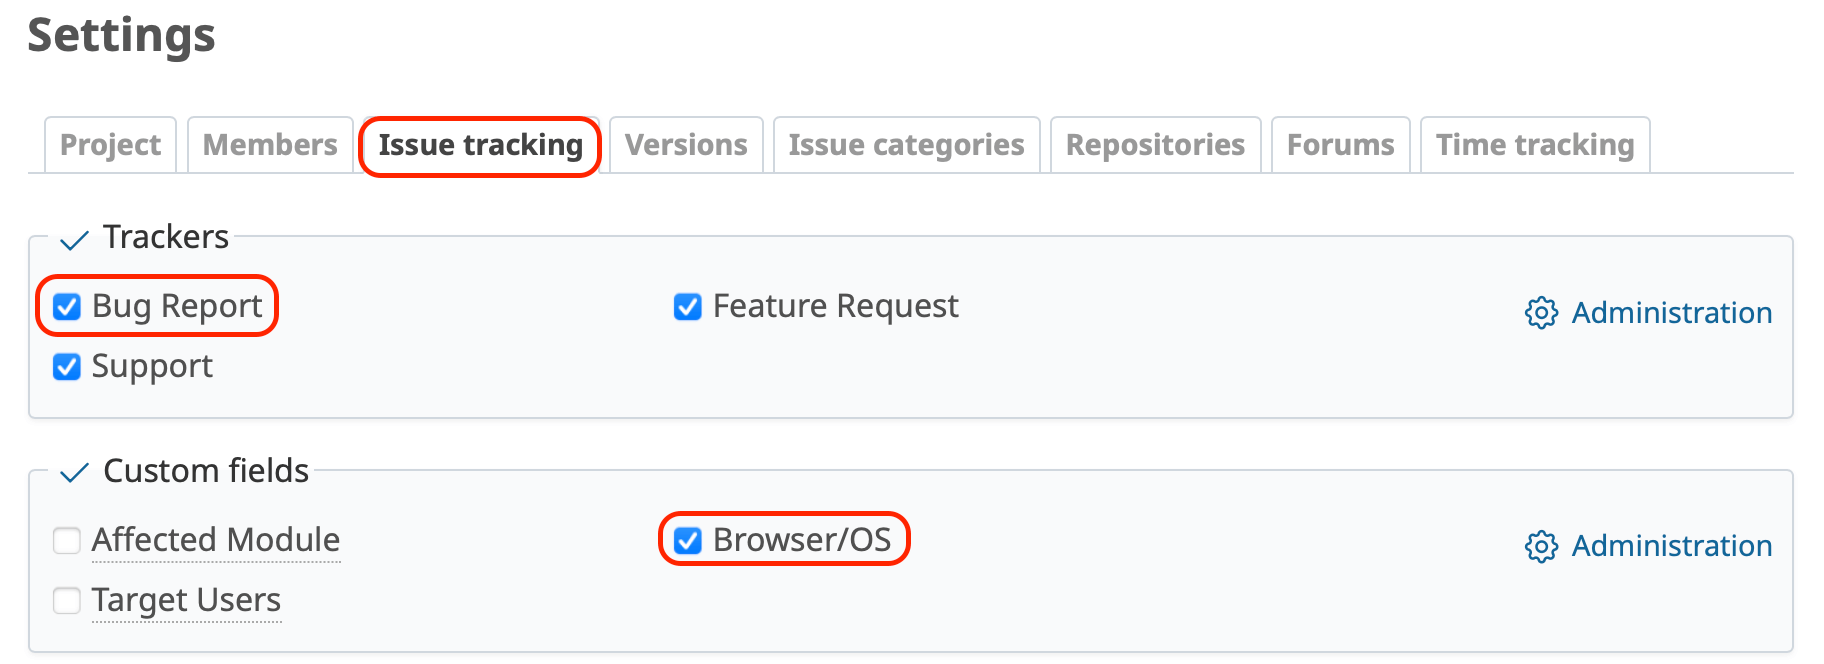Switch to the Versions tab
This screenshot has width=1824, height=664.
[686, 144]
